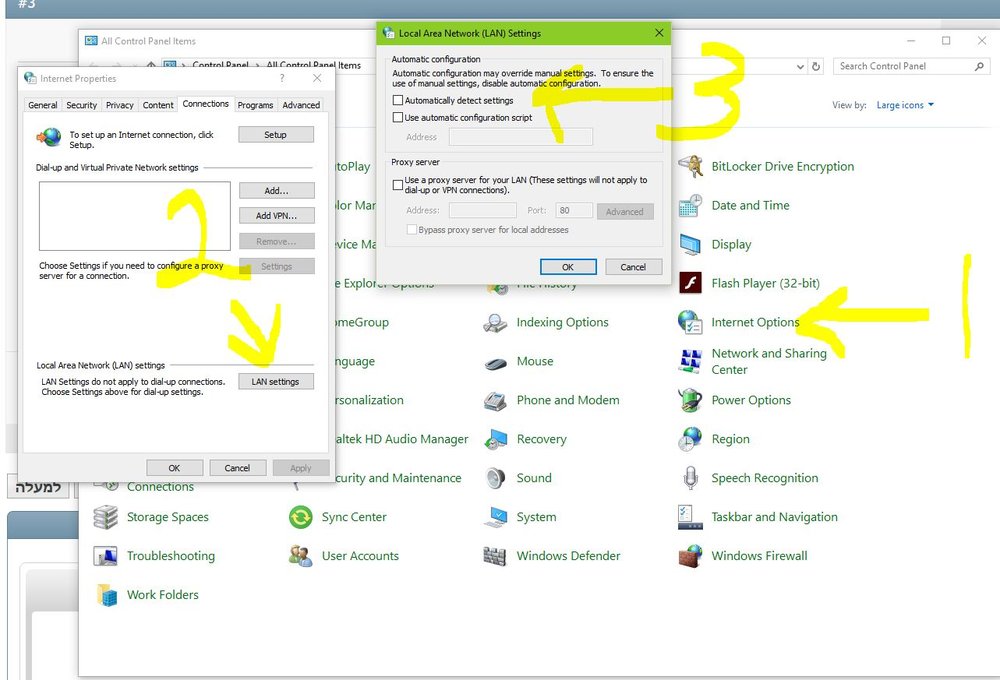Open Troubleshooting icon
This screenshot has width=1000, height=680.
105,556
